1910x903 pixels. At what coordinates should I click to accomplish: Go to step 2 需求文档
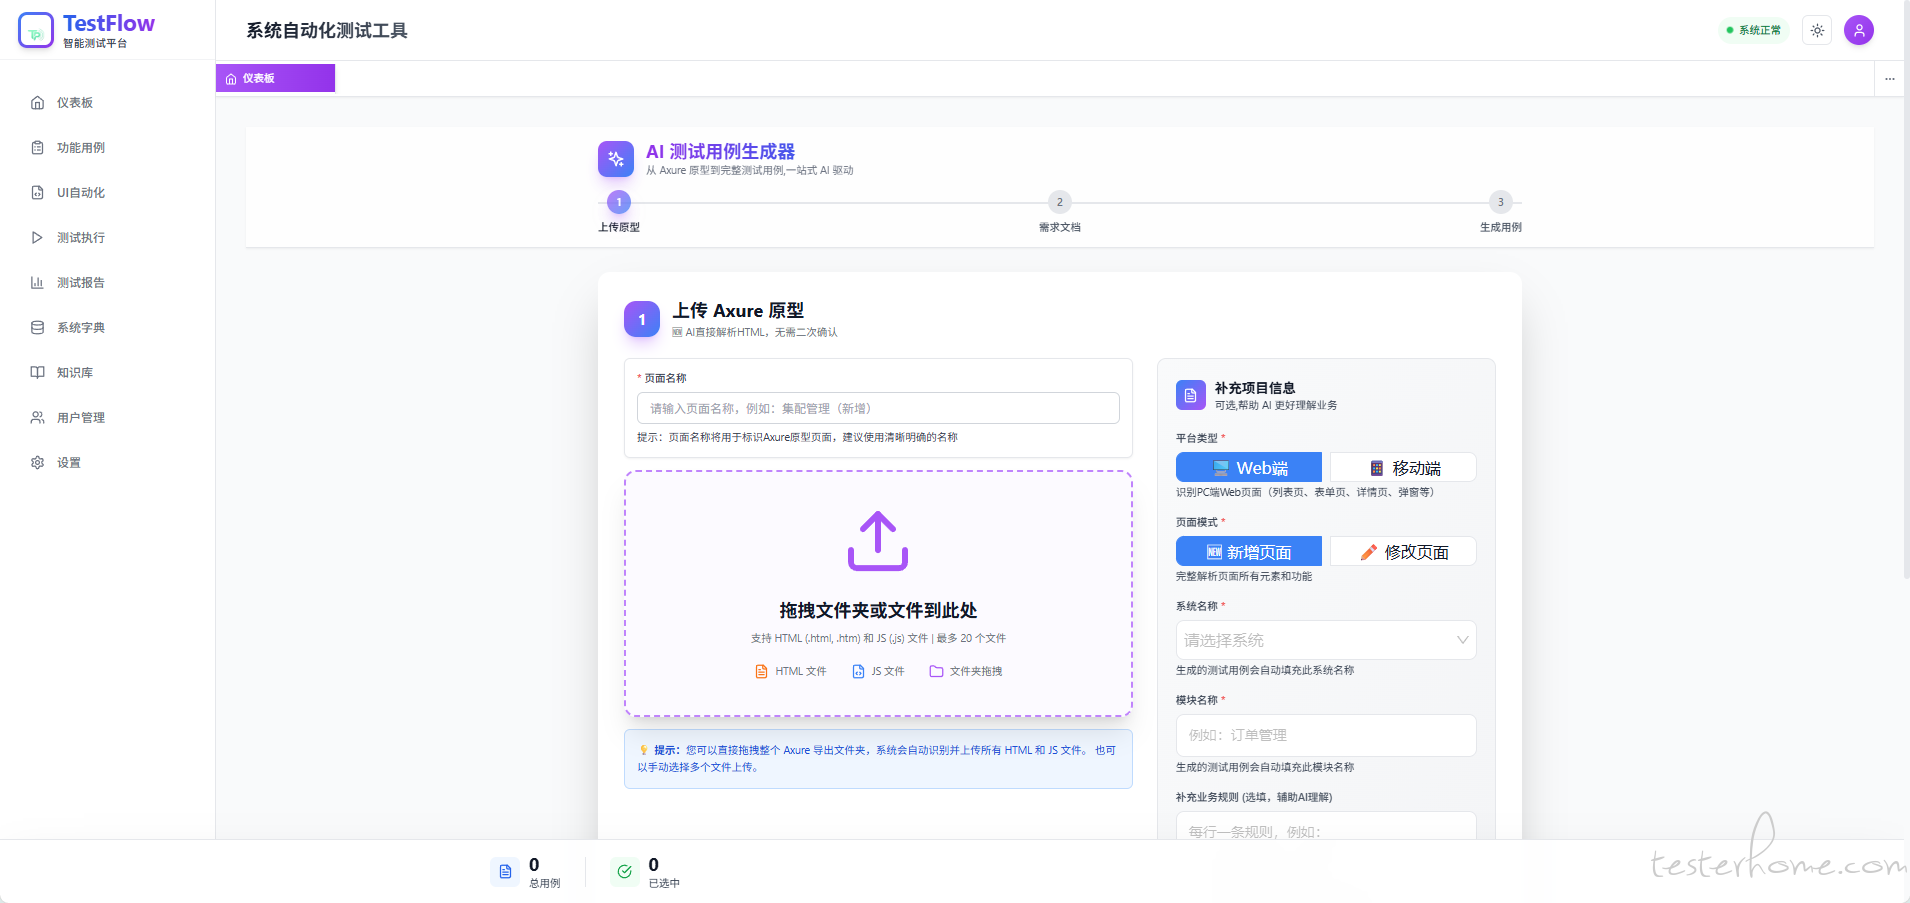tap(1059, 202)
